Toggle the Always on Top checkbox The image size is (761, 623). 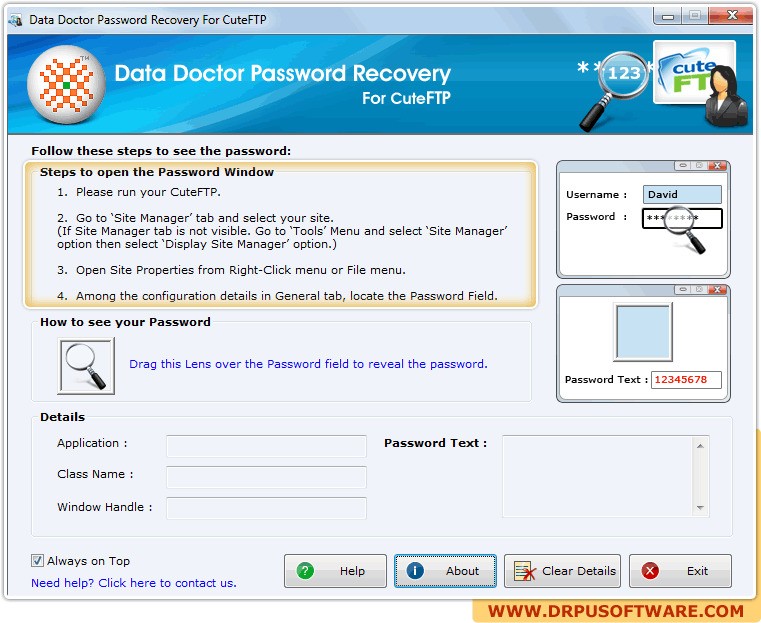coord(37,561)
